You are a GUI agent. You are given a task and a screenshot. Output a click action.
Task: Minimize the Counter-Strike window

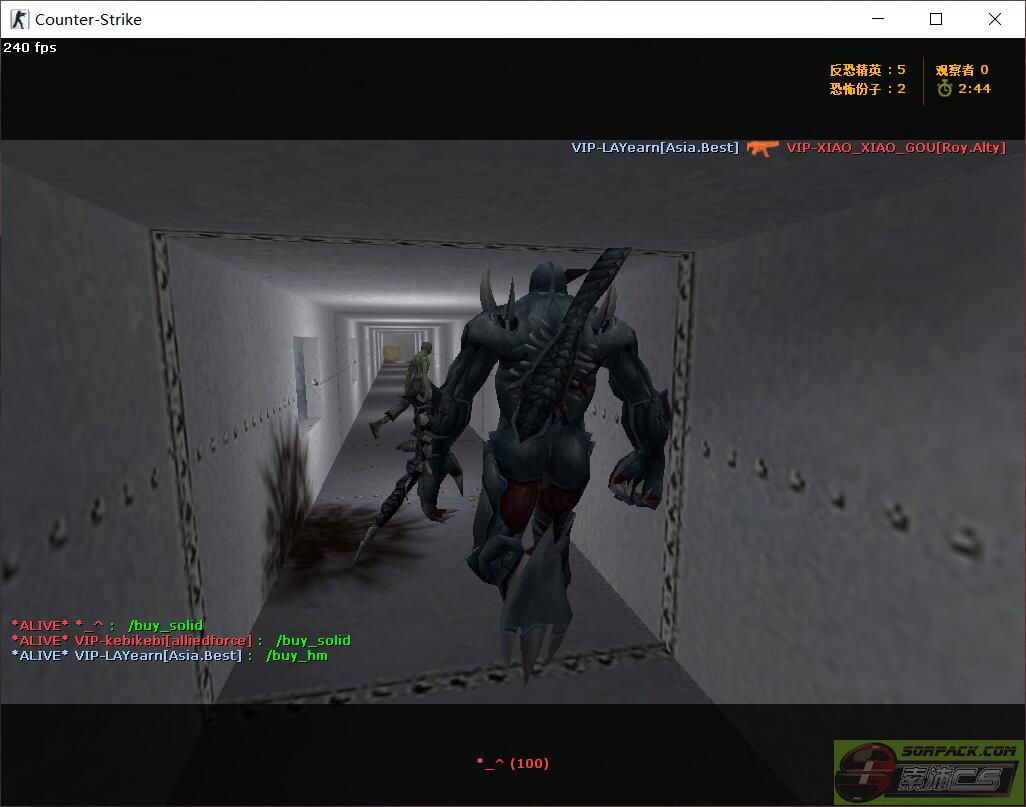[x=878, y=19]
